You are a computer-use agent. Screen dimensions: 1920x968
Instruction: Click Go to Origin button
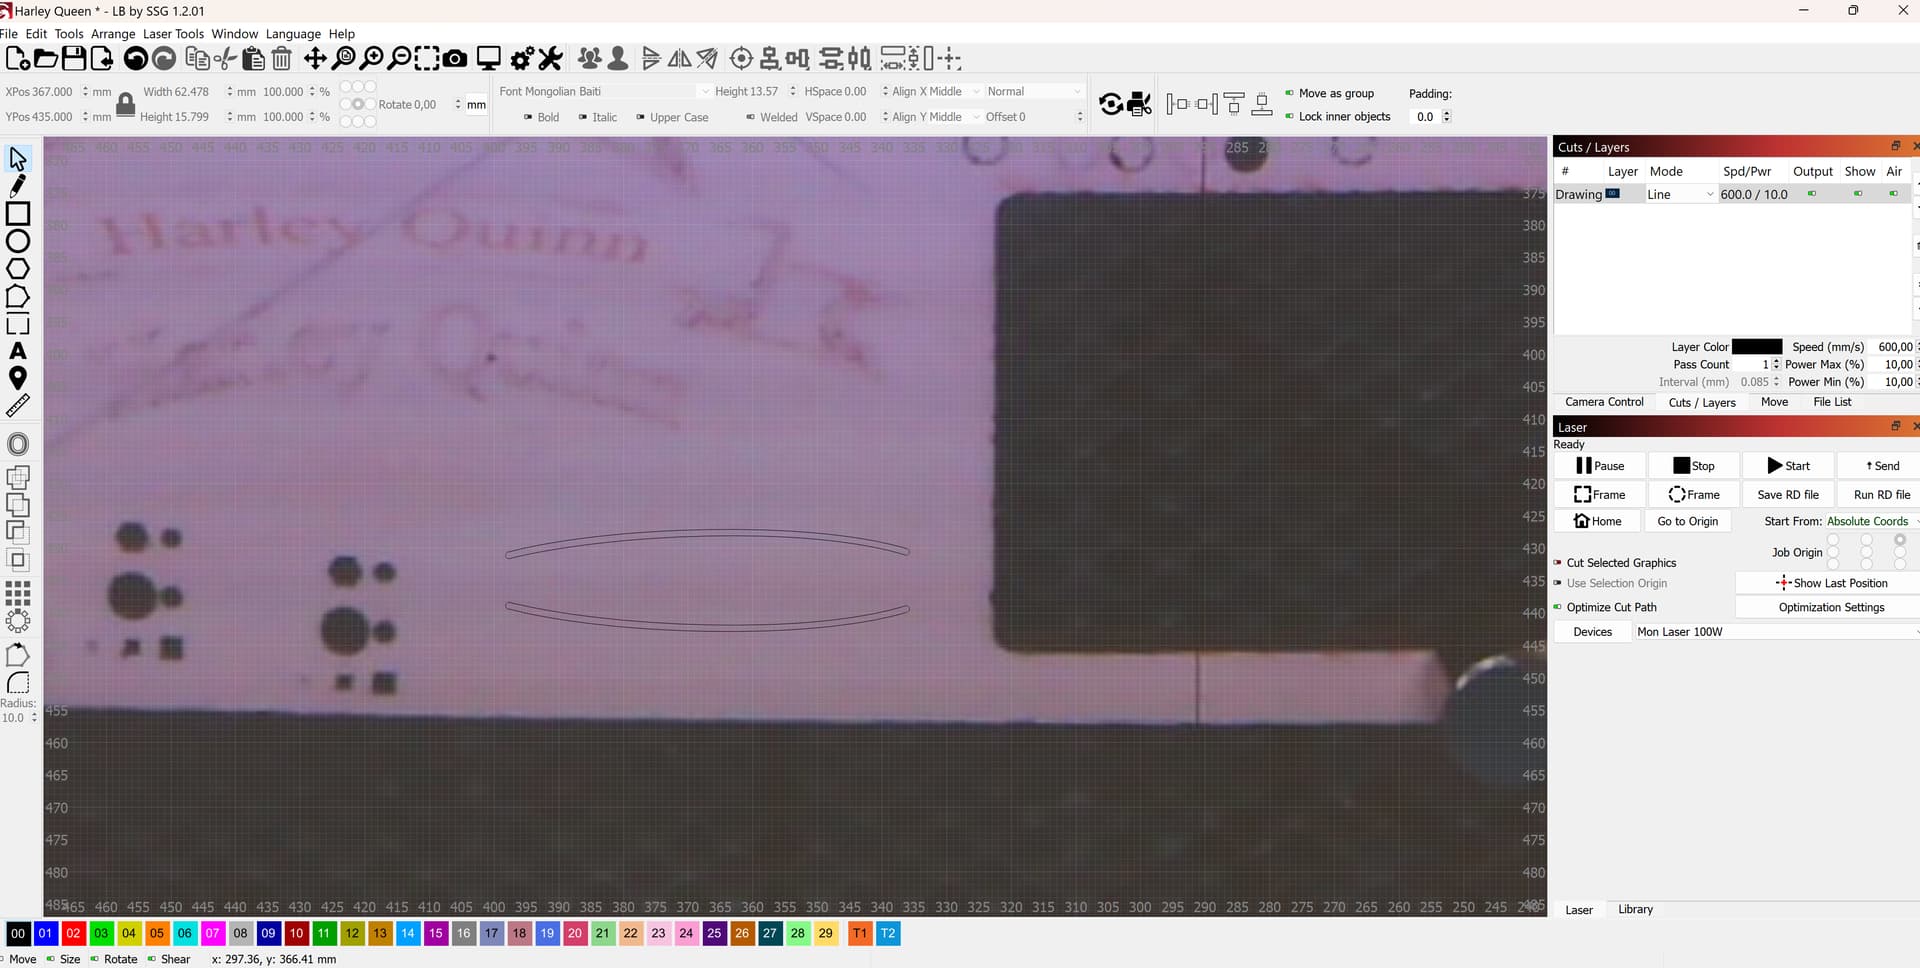click(x=1687, y=521)
